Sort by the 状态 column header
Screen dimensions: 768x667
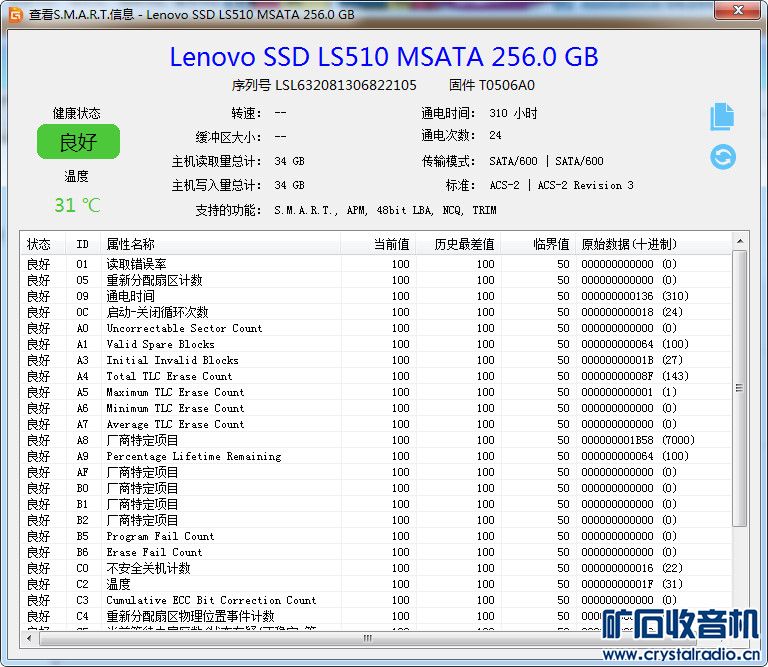pyautogui.click(x=39, y=244)
